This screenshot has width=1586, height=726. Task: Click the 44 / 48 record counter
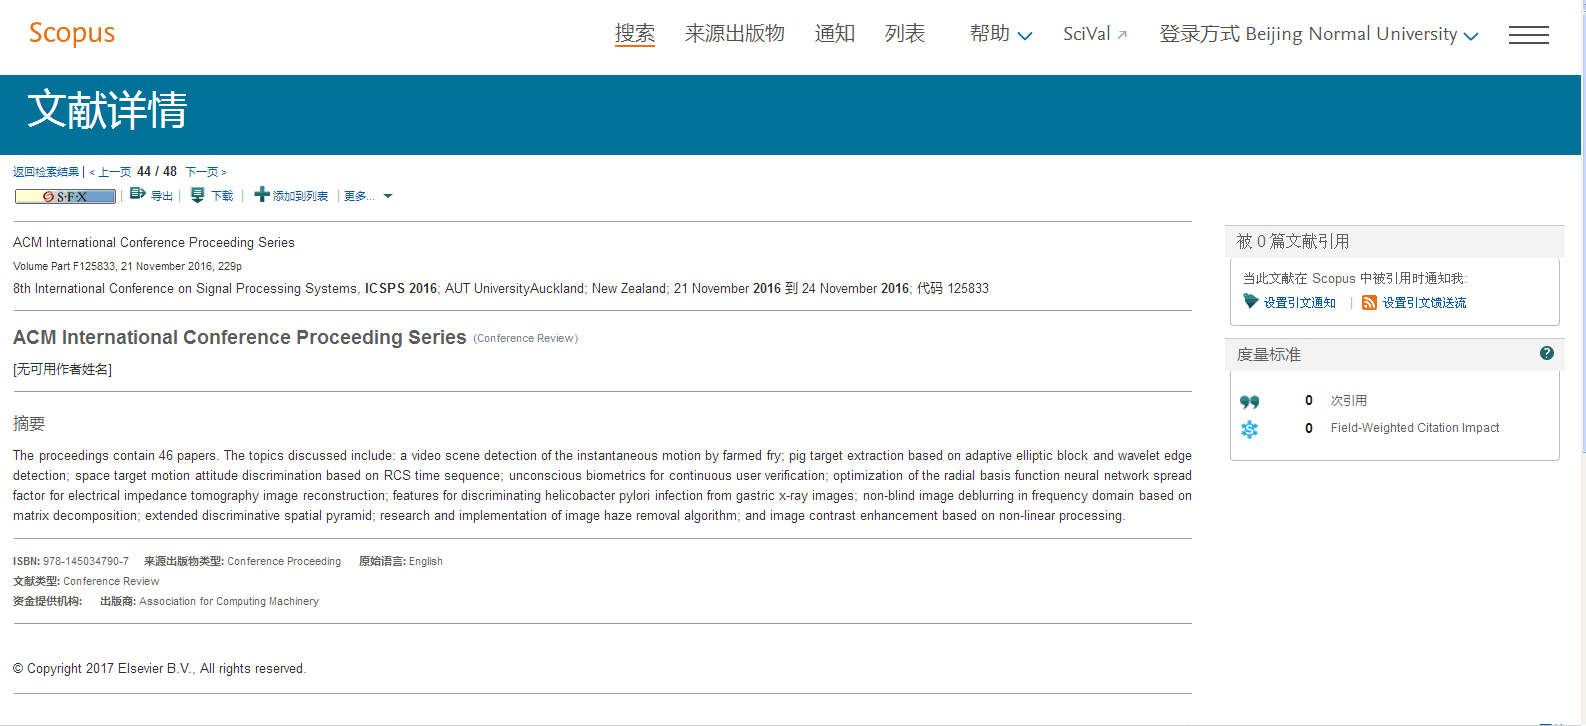[157, 172]
